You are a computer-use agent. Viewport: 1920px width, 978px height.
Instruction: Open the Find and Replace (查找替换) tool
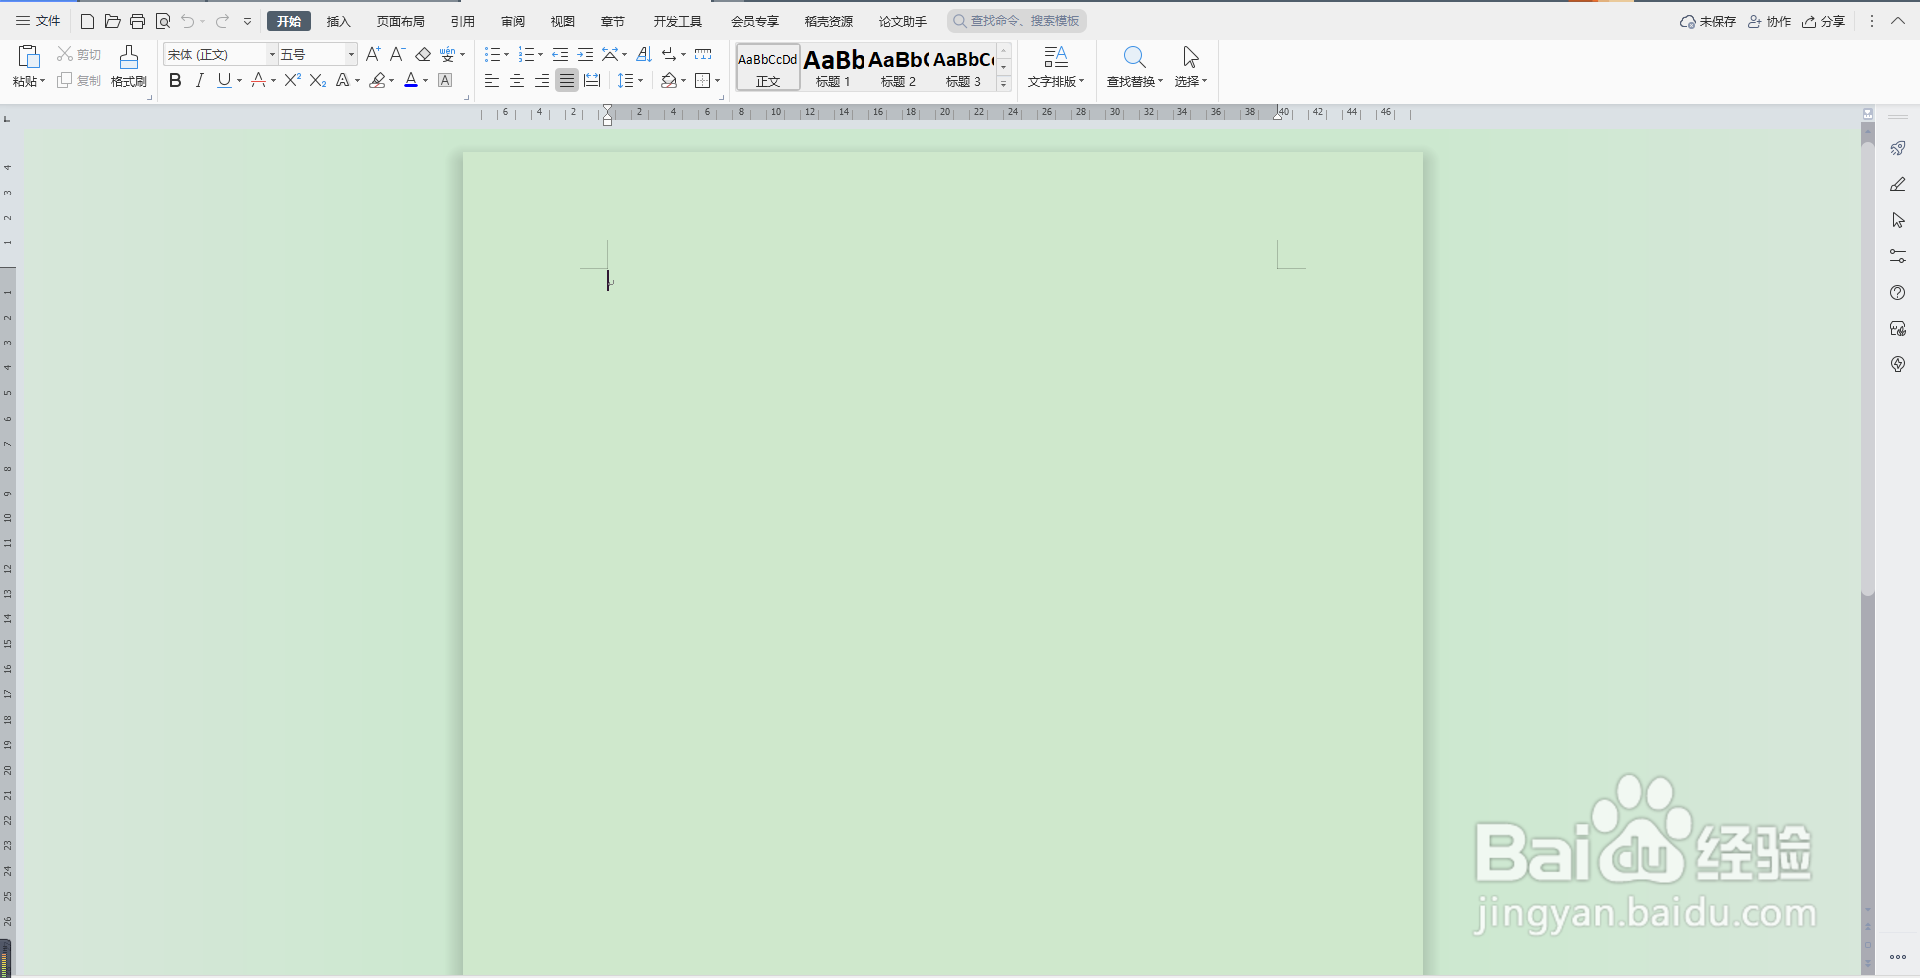1134,66
